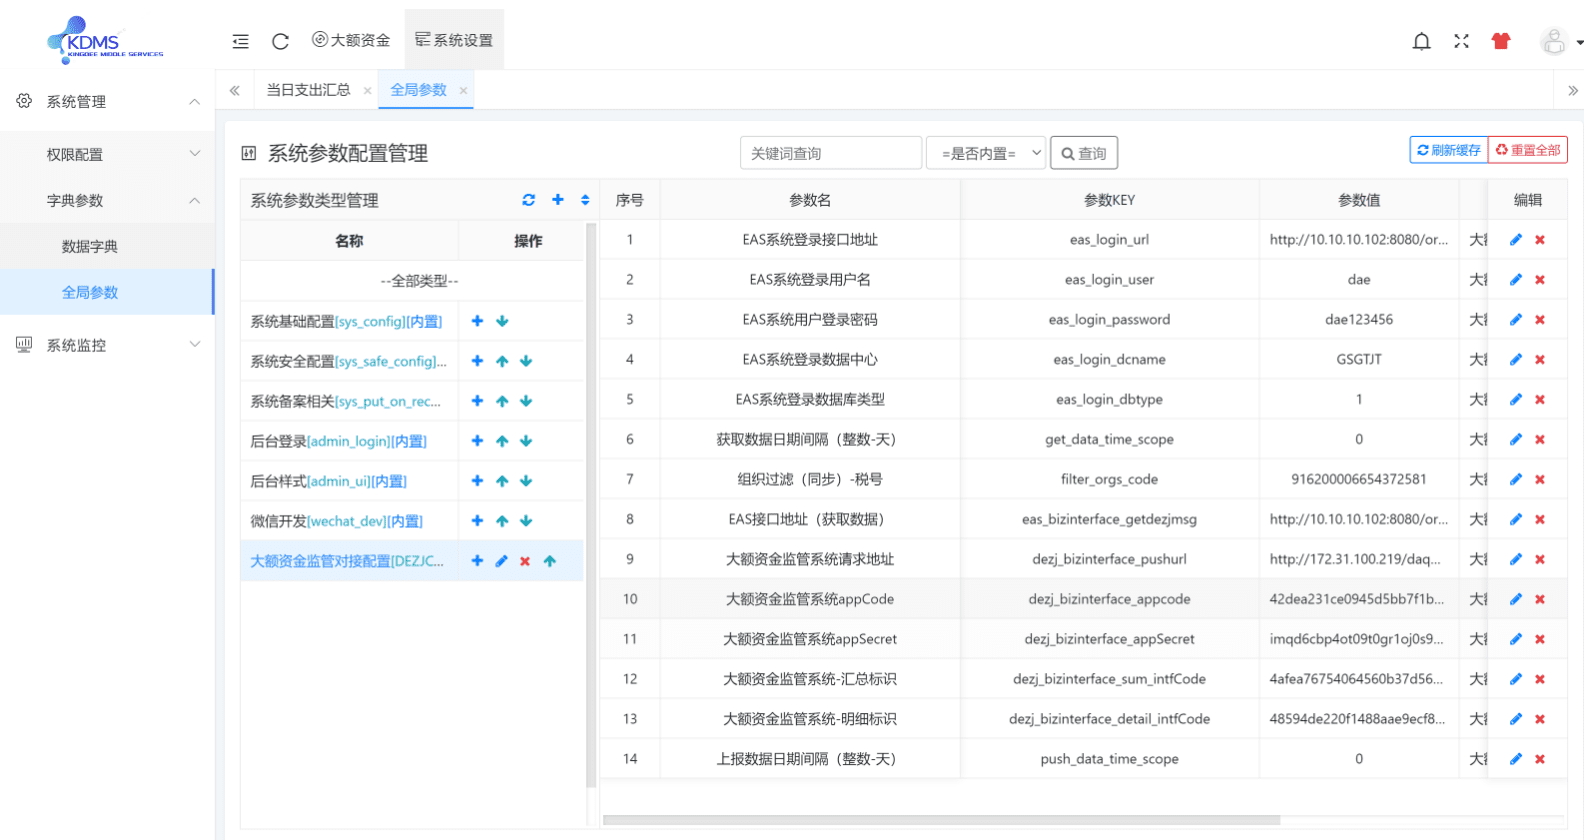Add a parameter under 系统基础配置 type
The image size is (1584, 840).
click(x=477, y=321)
